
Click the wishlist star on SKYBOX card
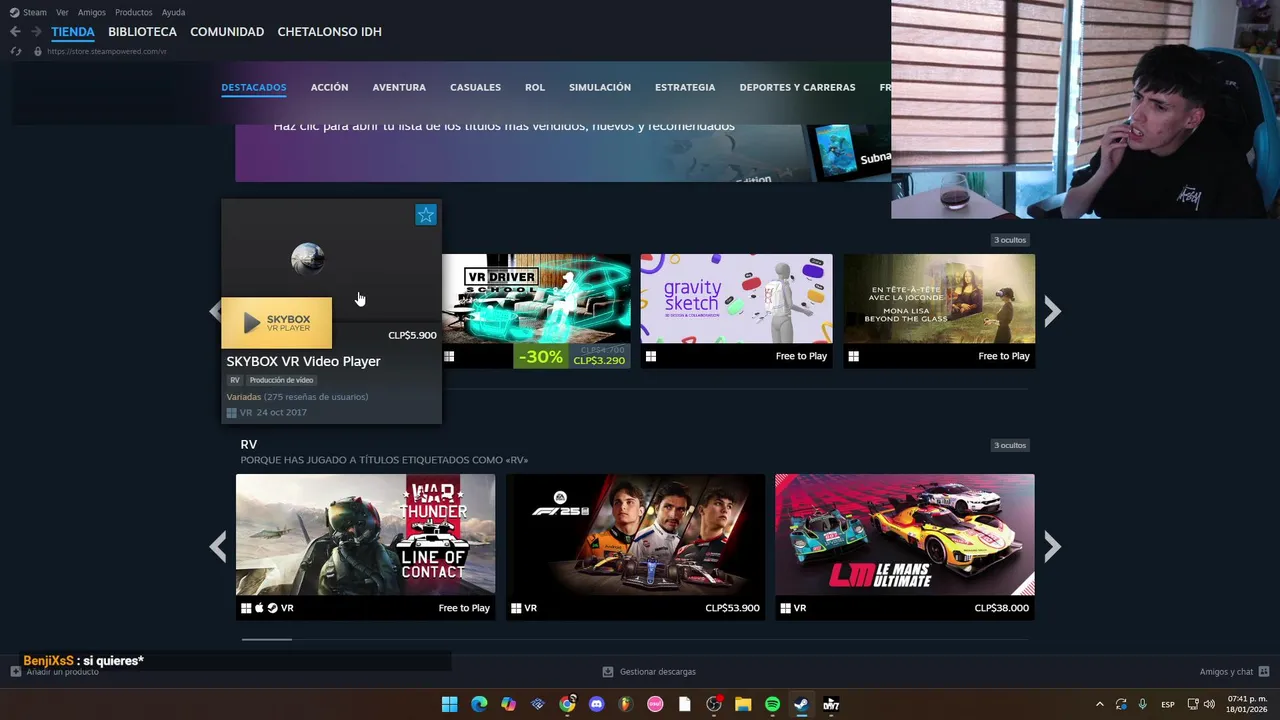tap(426, 215)
